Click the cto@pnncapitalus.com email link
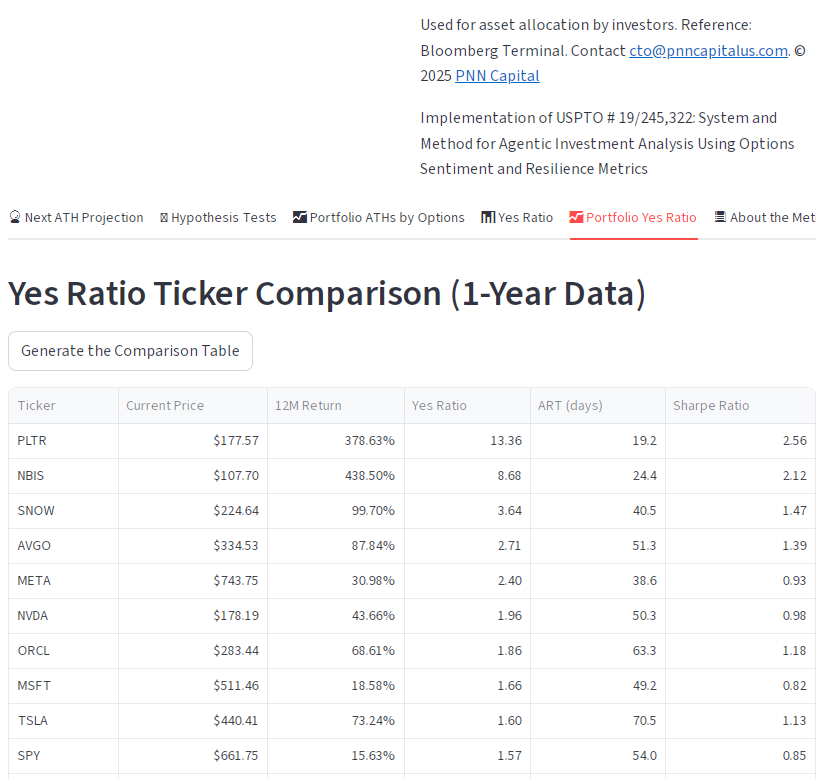The image size is (823, 779). tap(708, 50)
